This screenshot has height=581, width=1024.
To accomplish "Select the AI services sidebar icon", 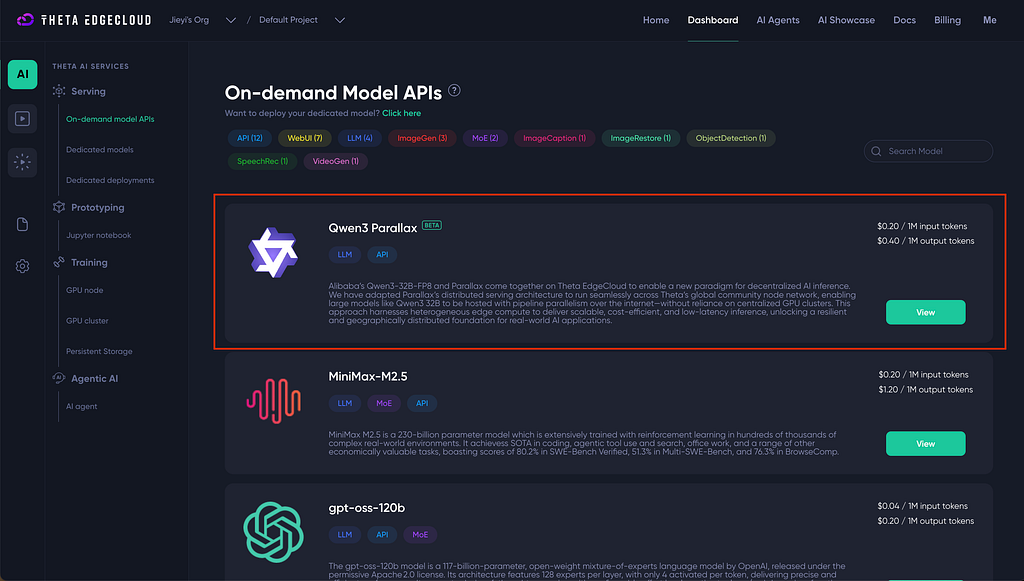I will tap(22, 74).
